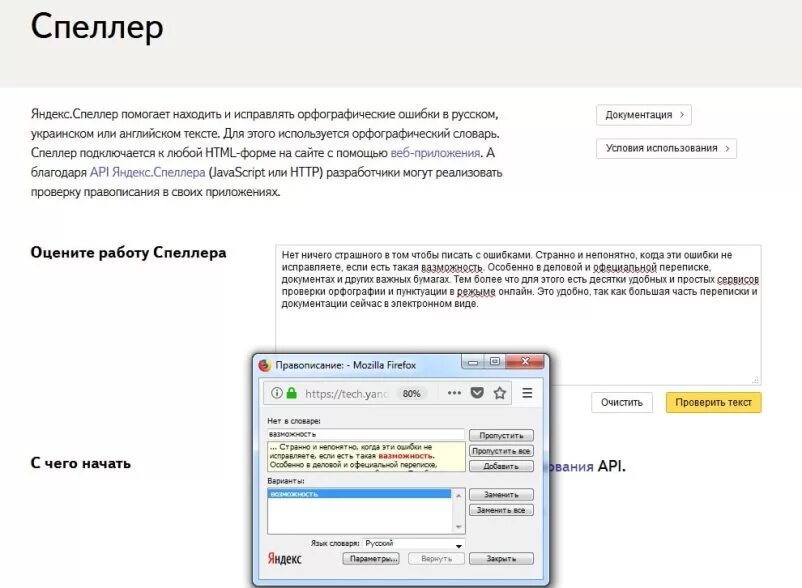Click the Нет в словаре word field
802x588 pixels.
[366, 434]
